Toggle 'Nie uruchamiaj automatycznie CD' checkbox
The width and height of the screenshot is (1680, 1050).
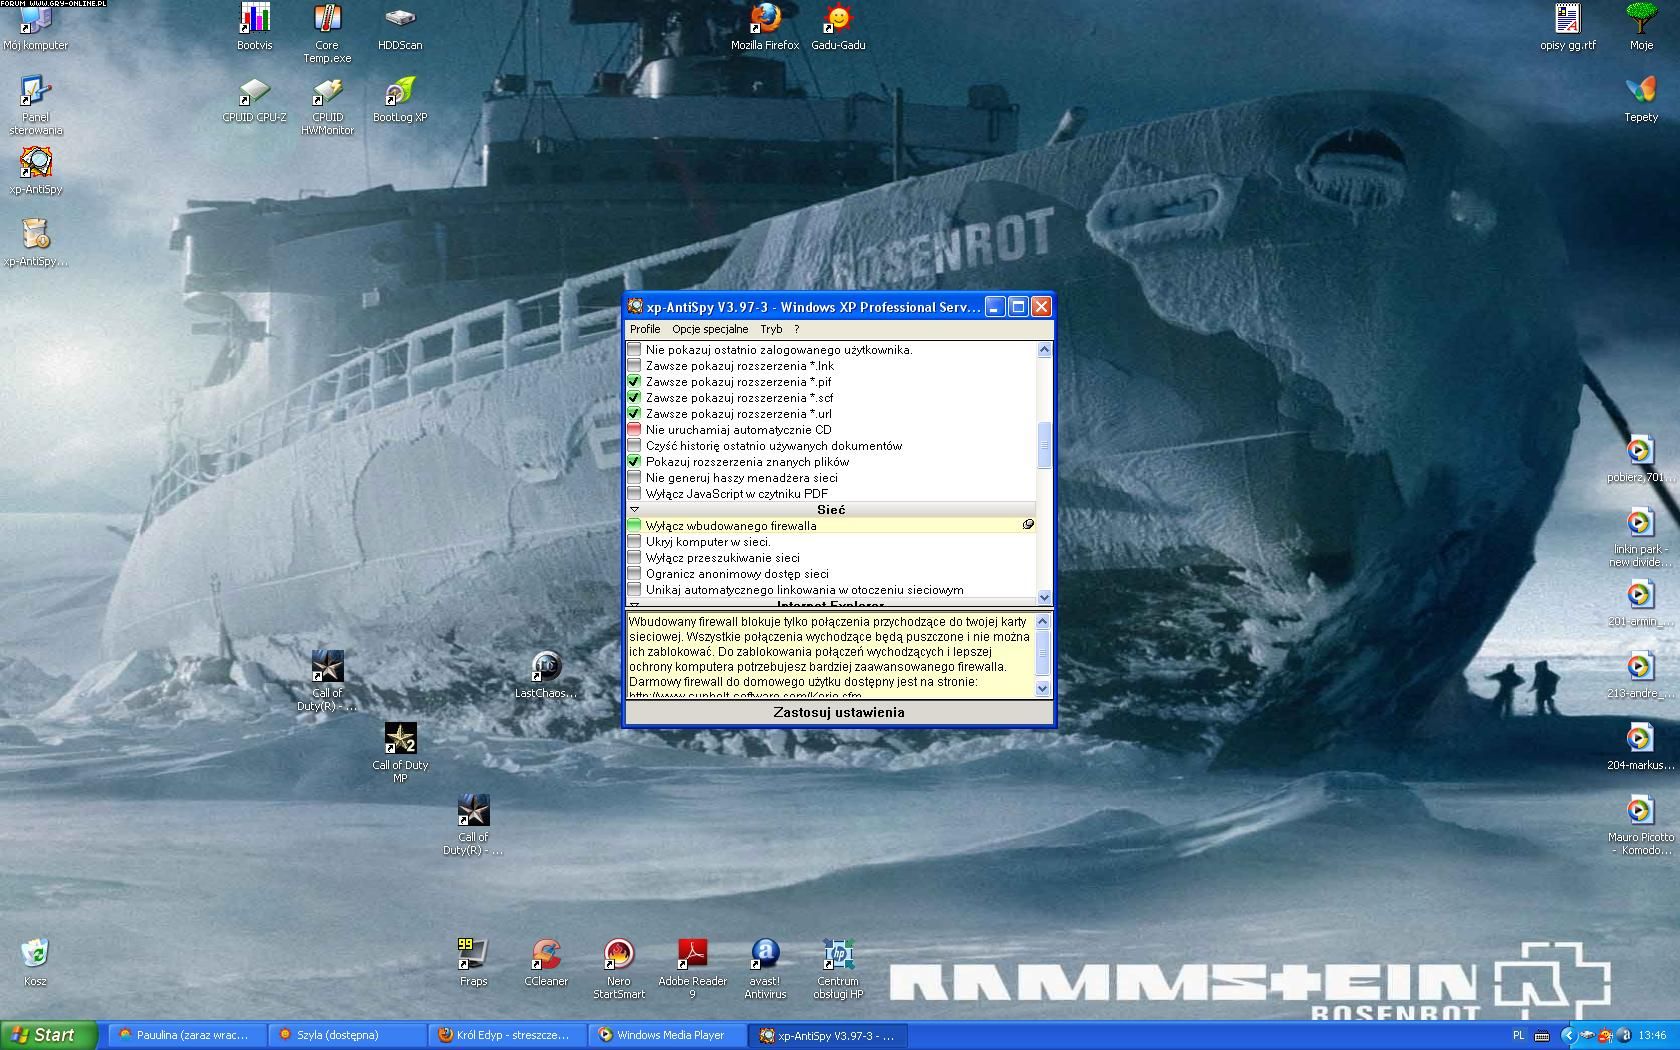tap(634, 430)
